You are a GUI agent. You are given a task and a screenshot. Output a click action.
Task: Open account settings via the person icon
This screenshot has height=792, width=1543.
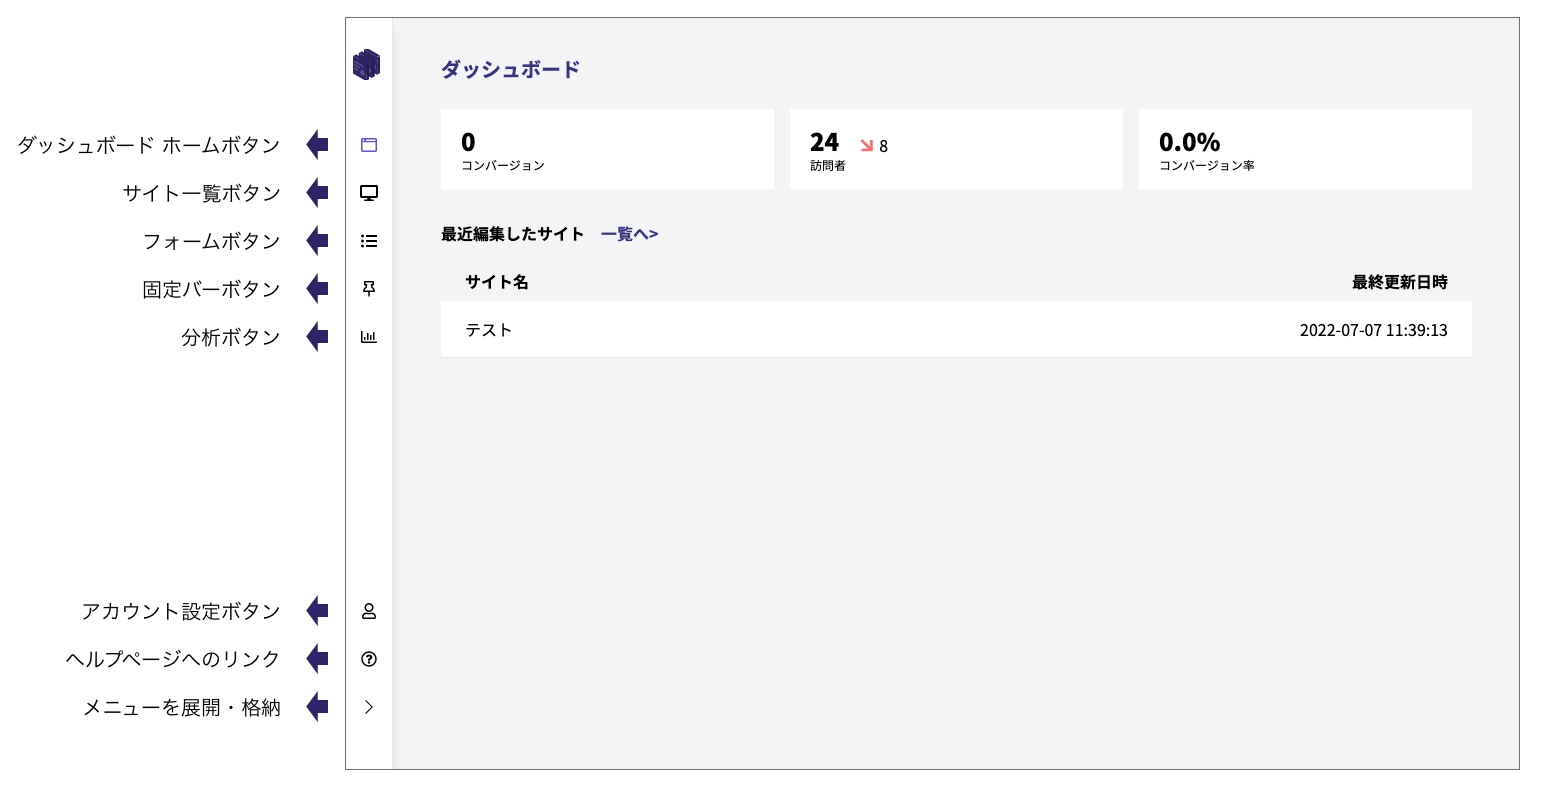[x=368, y=611]
